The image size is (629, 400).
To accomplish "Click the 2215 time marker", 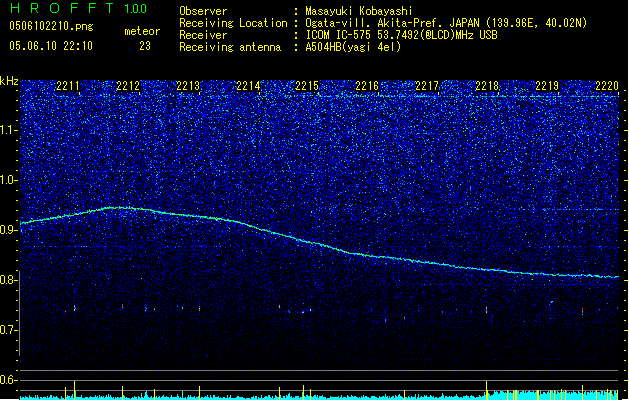I will 307,86.
